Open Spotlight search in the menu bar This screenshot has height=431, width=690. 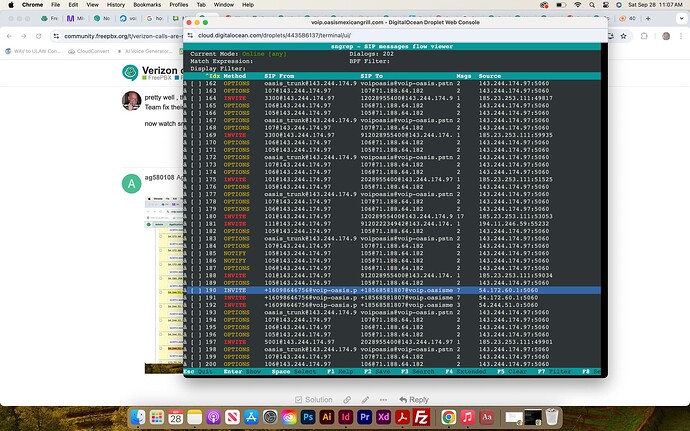coord(592,5)
